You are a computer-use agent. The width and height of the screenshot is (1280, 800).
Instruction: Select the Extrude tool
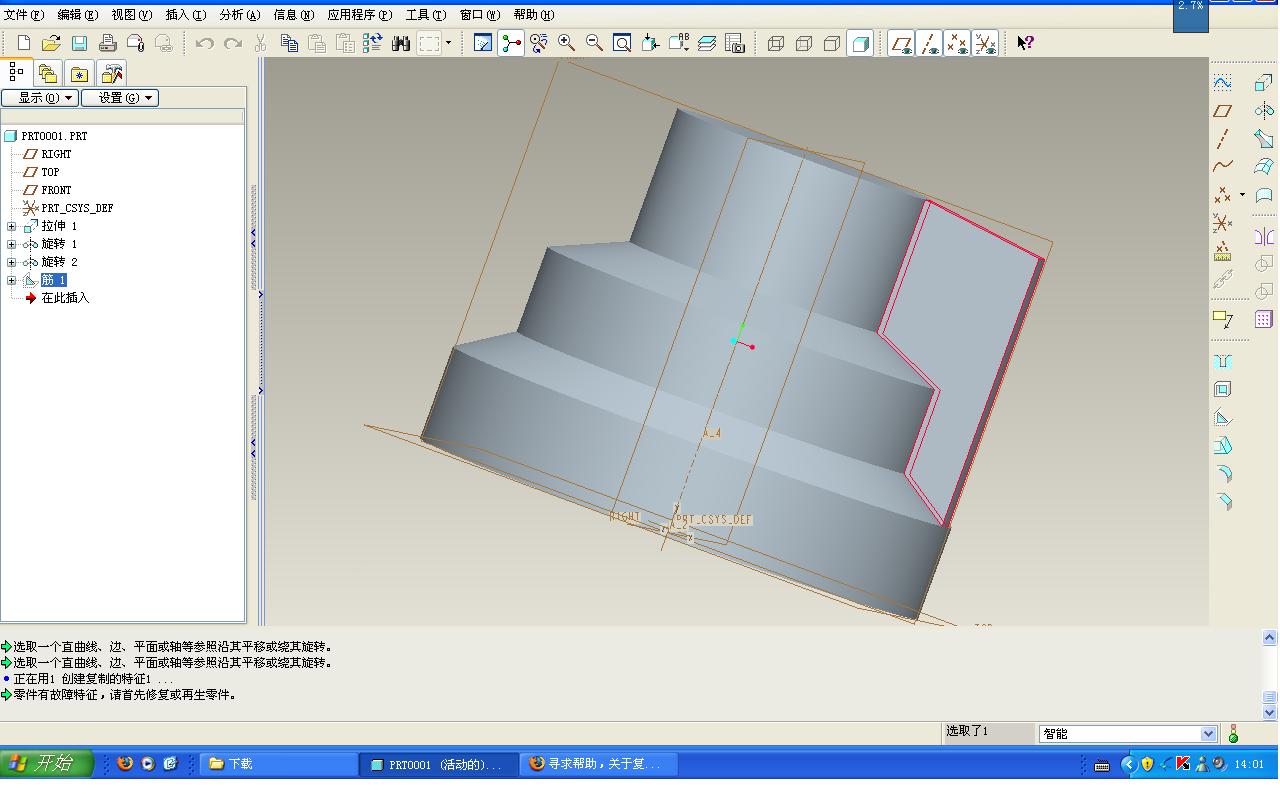tap(1264, 83)
